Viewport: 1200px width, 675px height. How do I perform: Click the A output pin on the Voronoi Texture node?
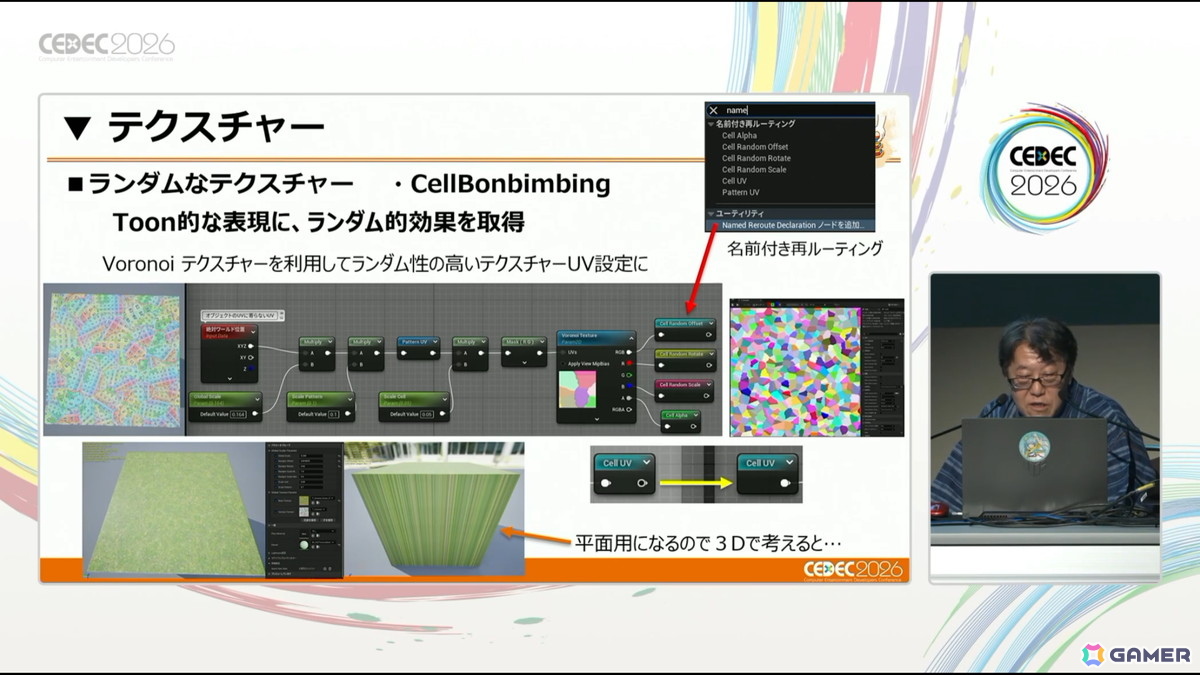(x=629, y=398)
